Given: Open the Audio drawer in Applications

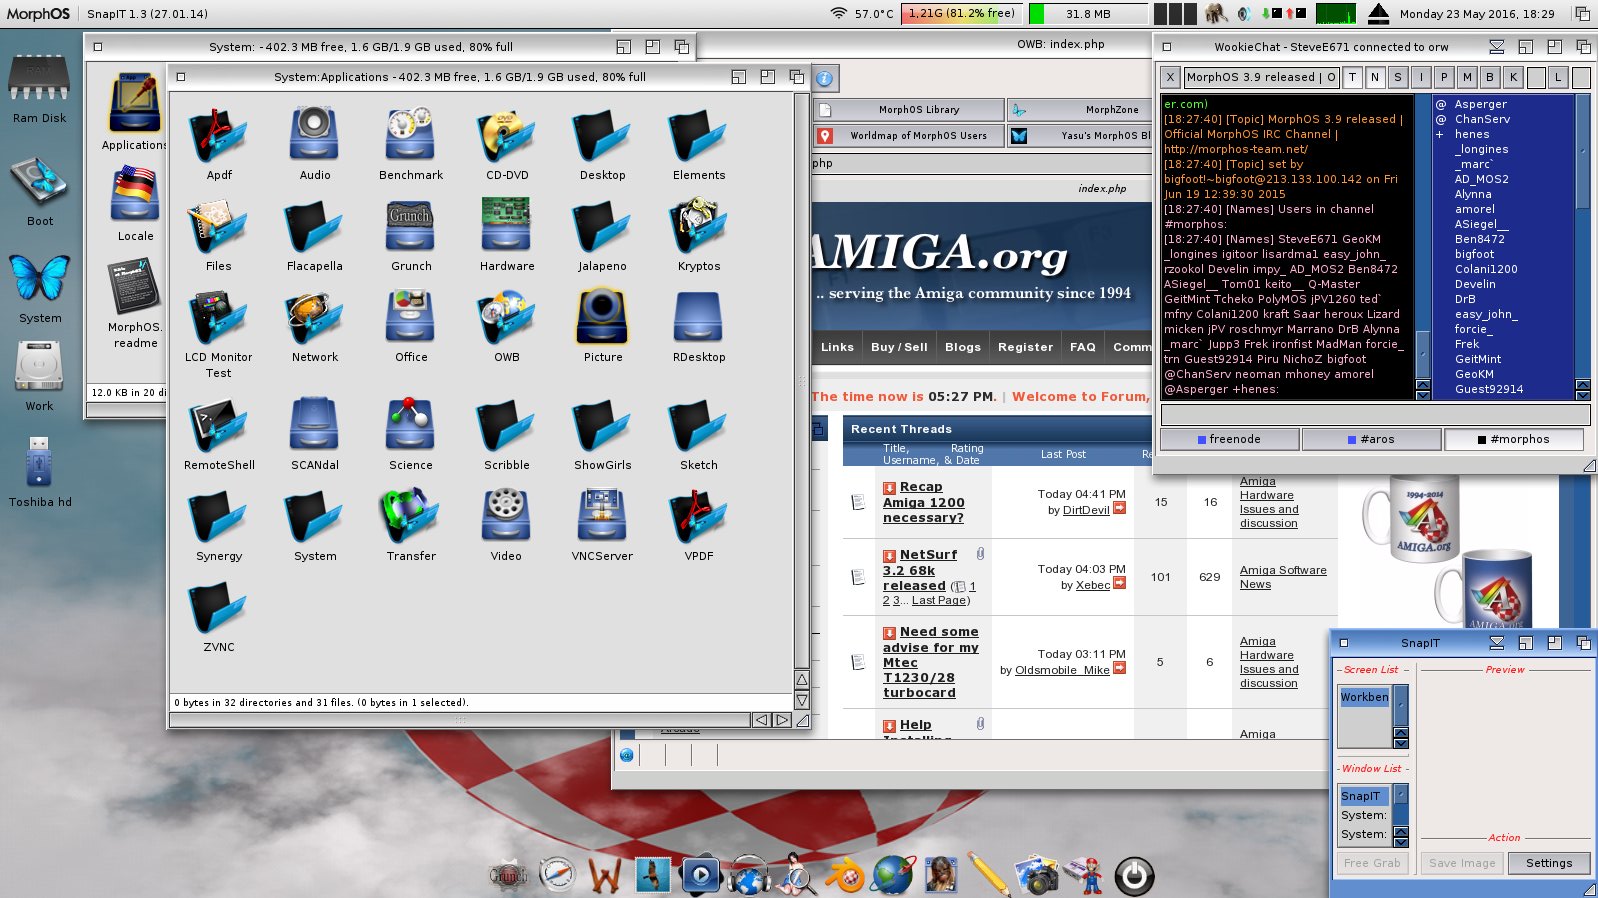Looking at the screenshot, I should point(315,135).
